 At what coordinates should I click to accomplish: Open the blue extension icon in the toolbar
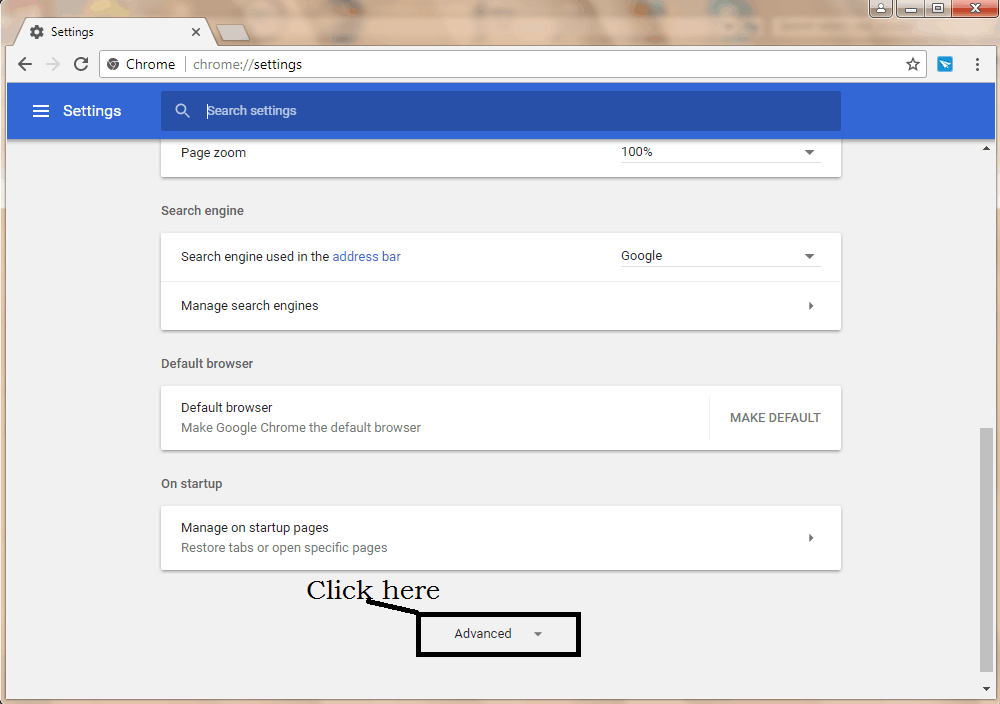tap(945, 64)
